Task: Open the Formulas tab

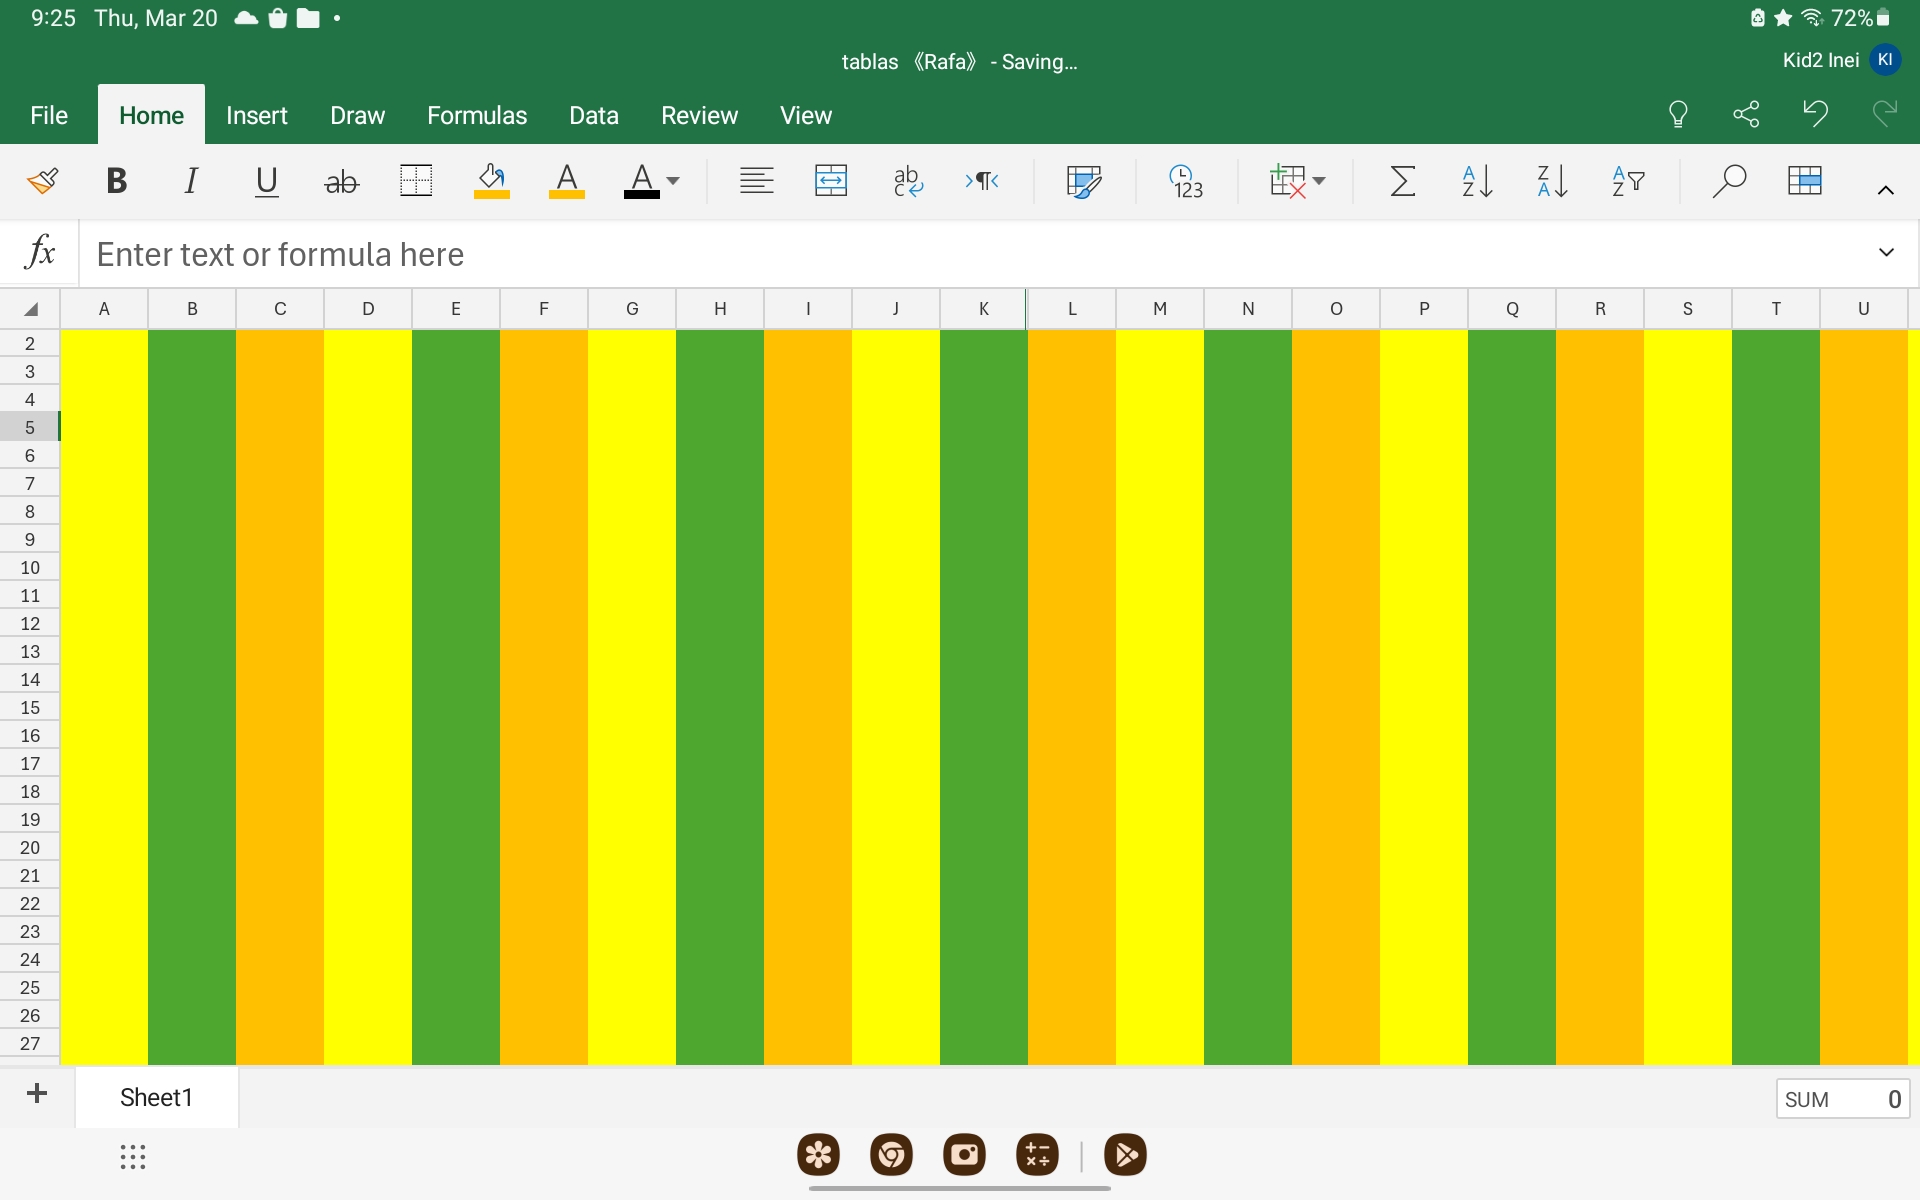Action: pos(476,115)
